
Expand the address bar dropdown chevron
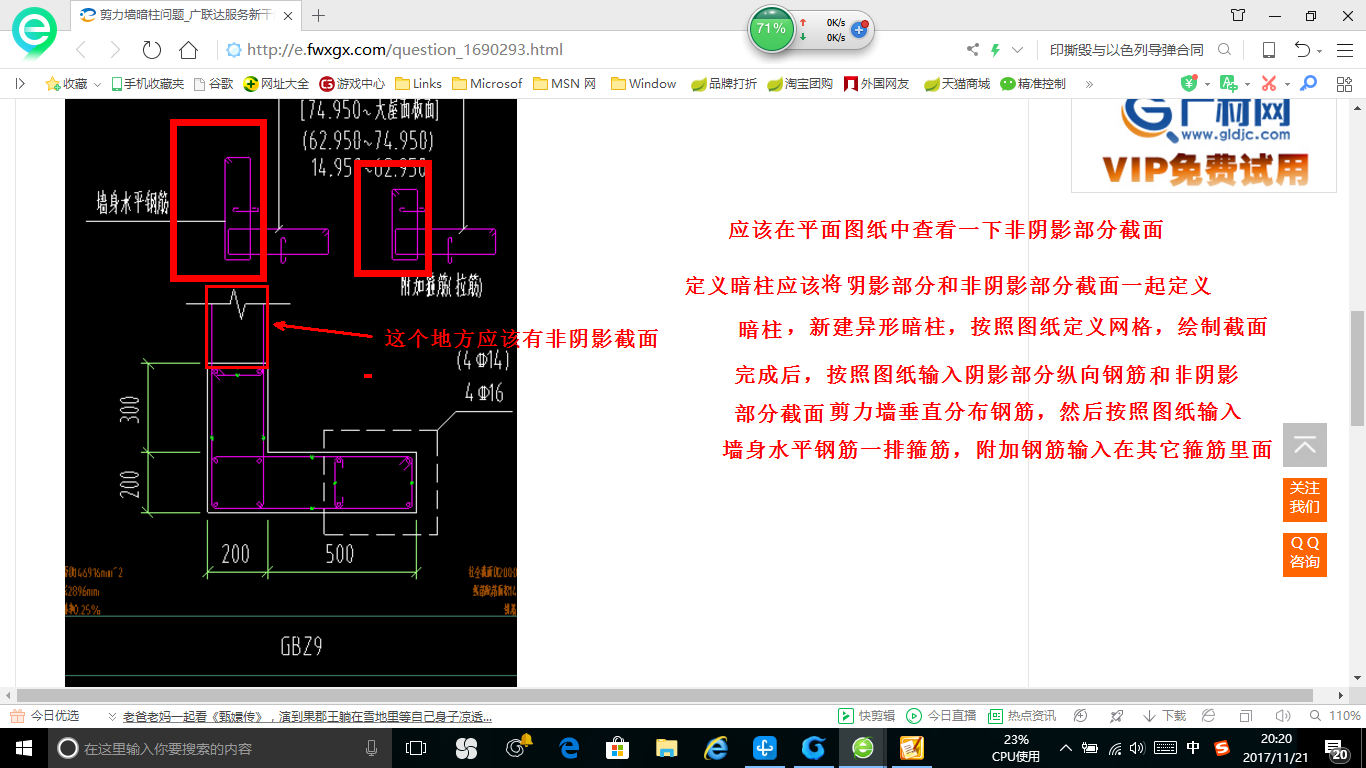pyautogui.click(x=1018, y=50)
